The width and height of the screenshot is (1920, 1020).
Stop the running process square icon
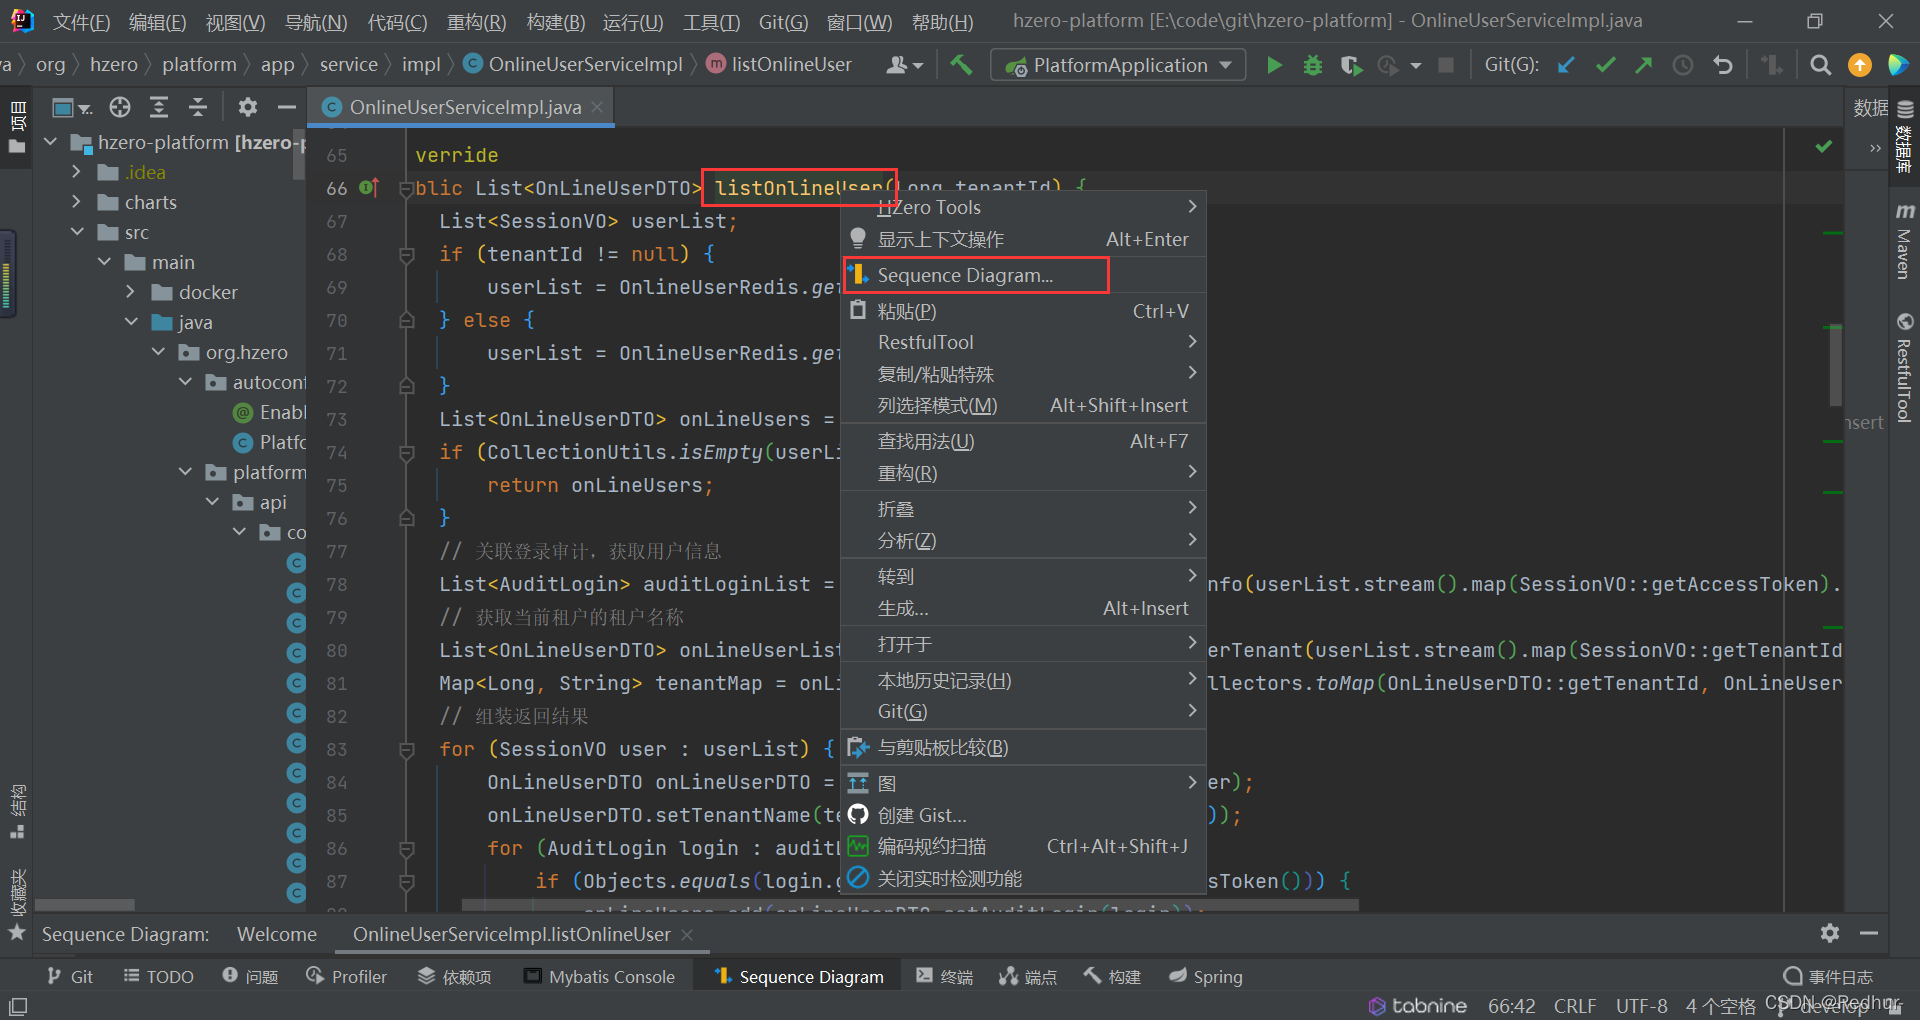[x=1446, y=65]
